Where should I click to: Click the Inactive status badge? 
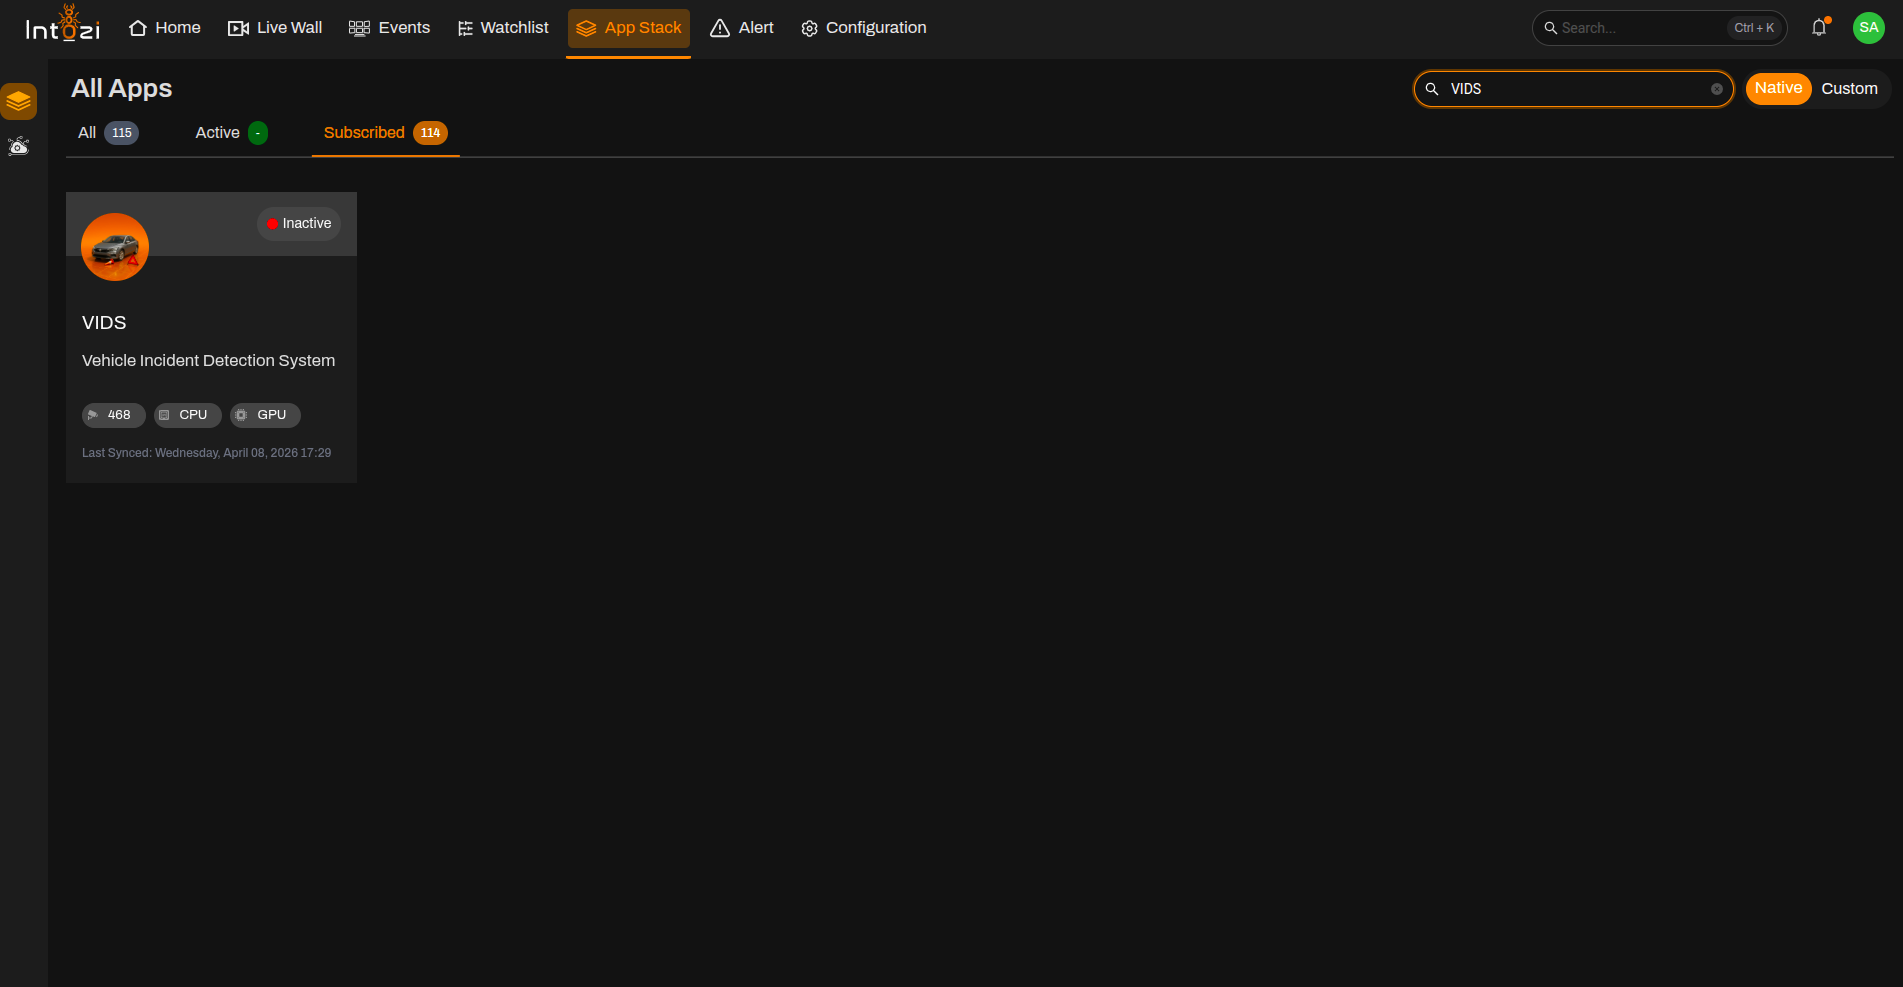(299, 224)
